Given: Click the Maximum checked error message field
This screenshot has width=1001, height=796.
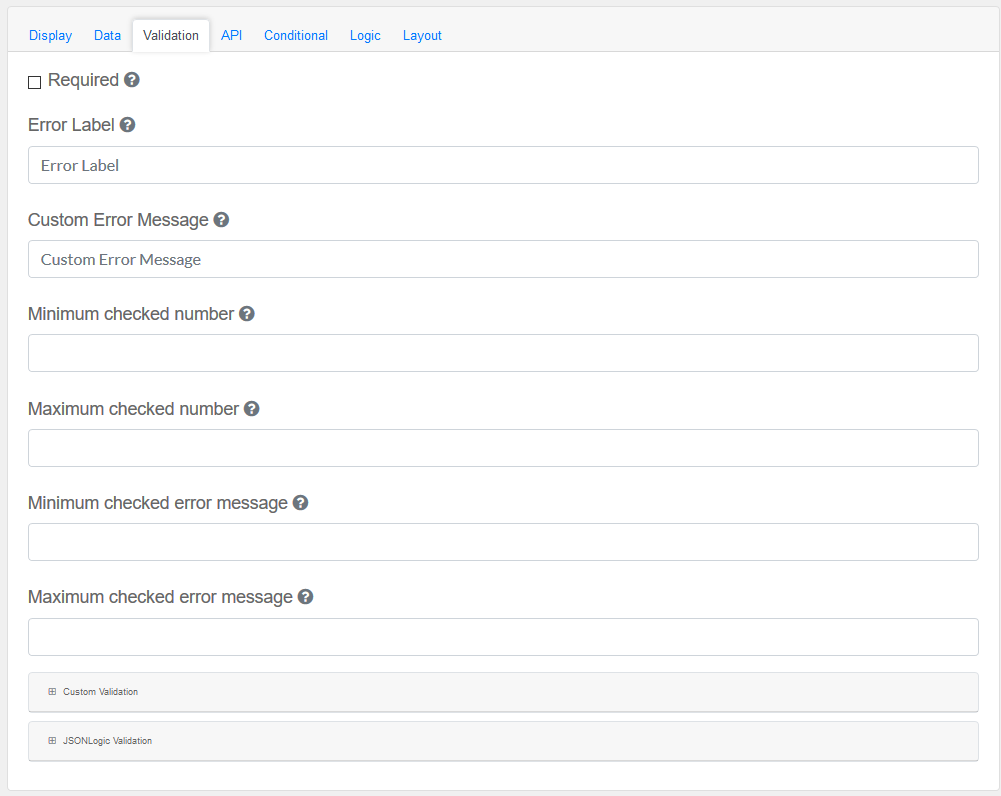Looking at the screenshot, I should point(503,637).
